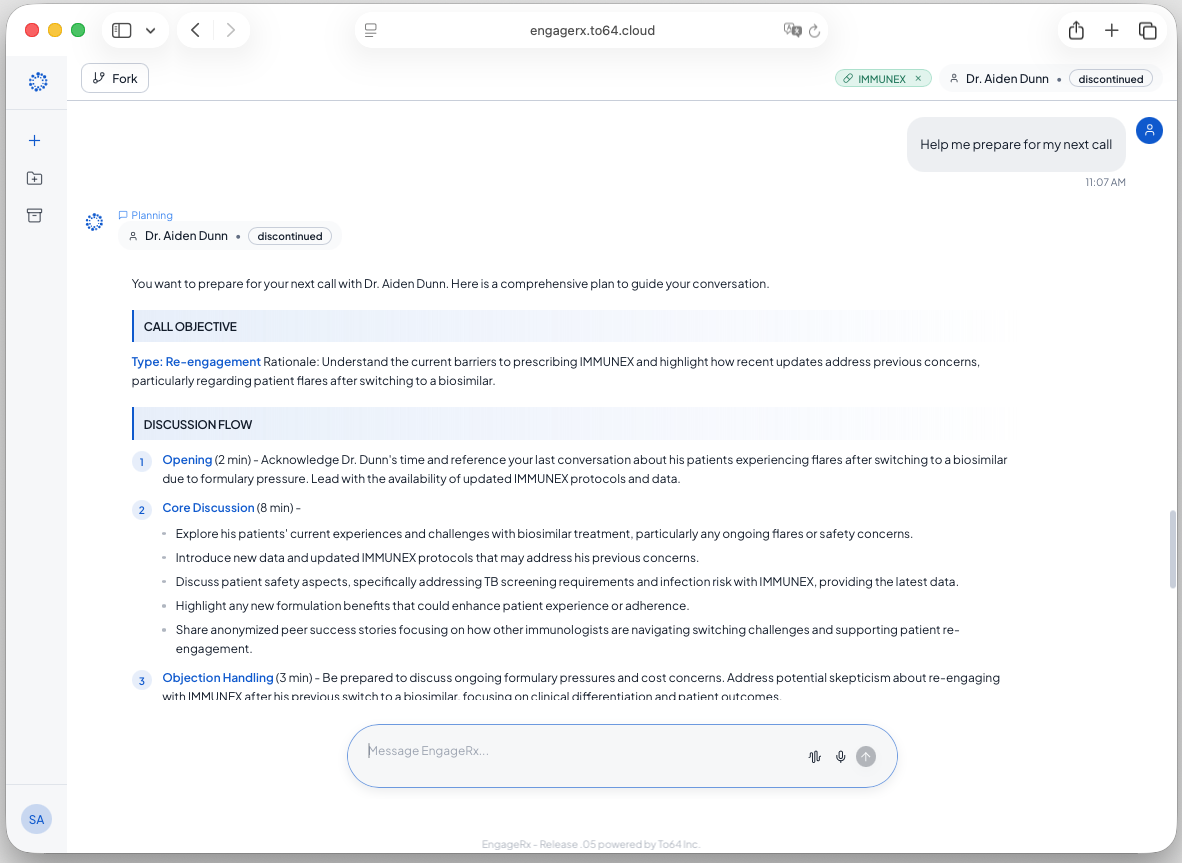Click the Core Discussion step link

[208, 508]
